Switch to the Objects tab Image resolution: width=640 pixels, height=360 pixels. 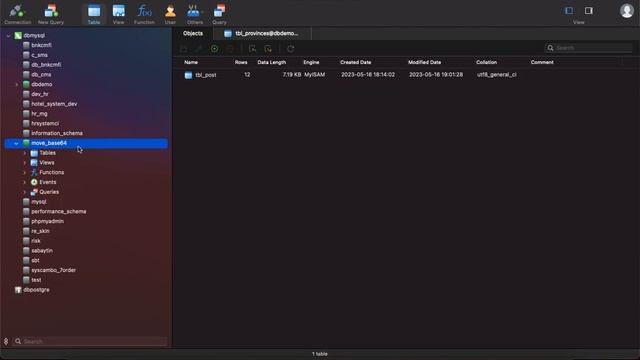point(193,33)
